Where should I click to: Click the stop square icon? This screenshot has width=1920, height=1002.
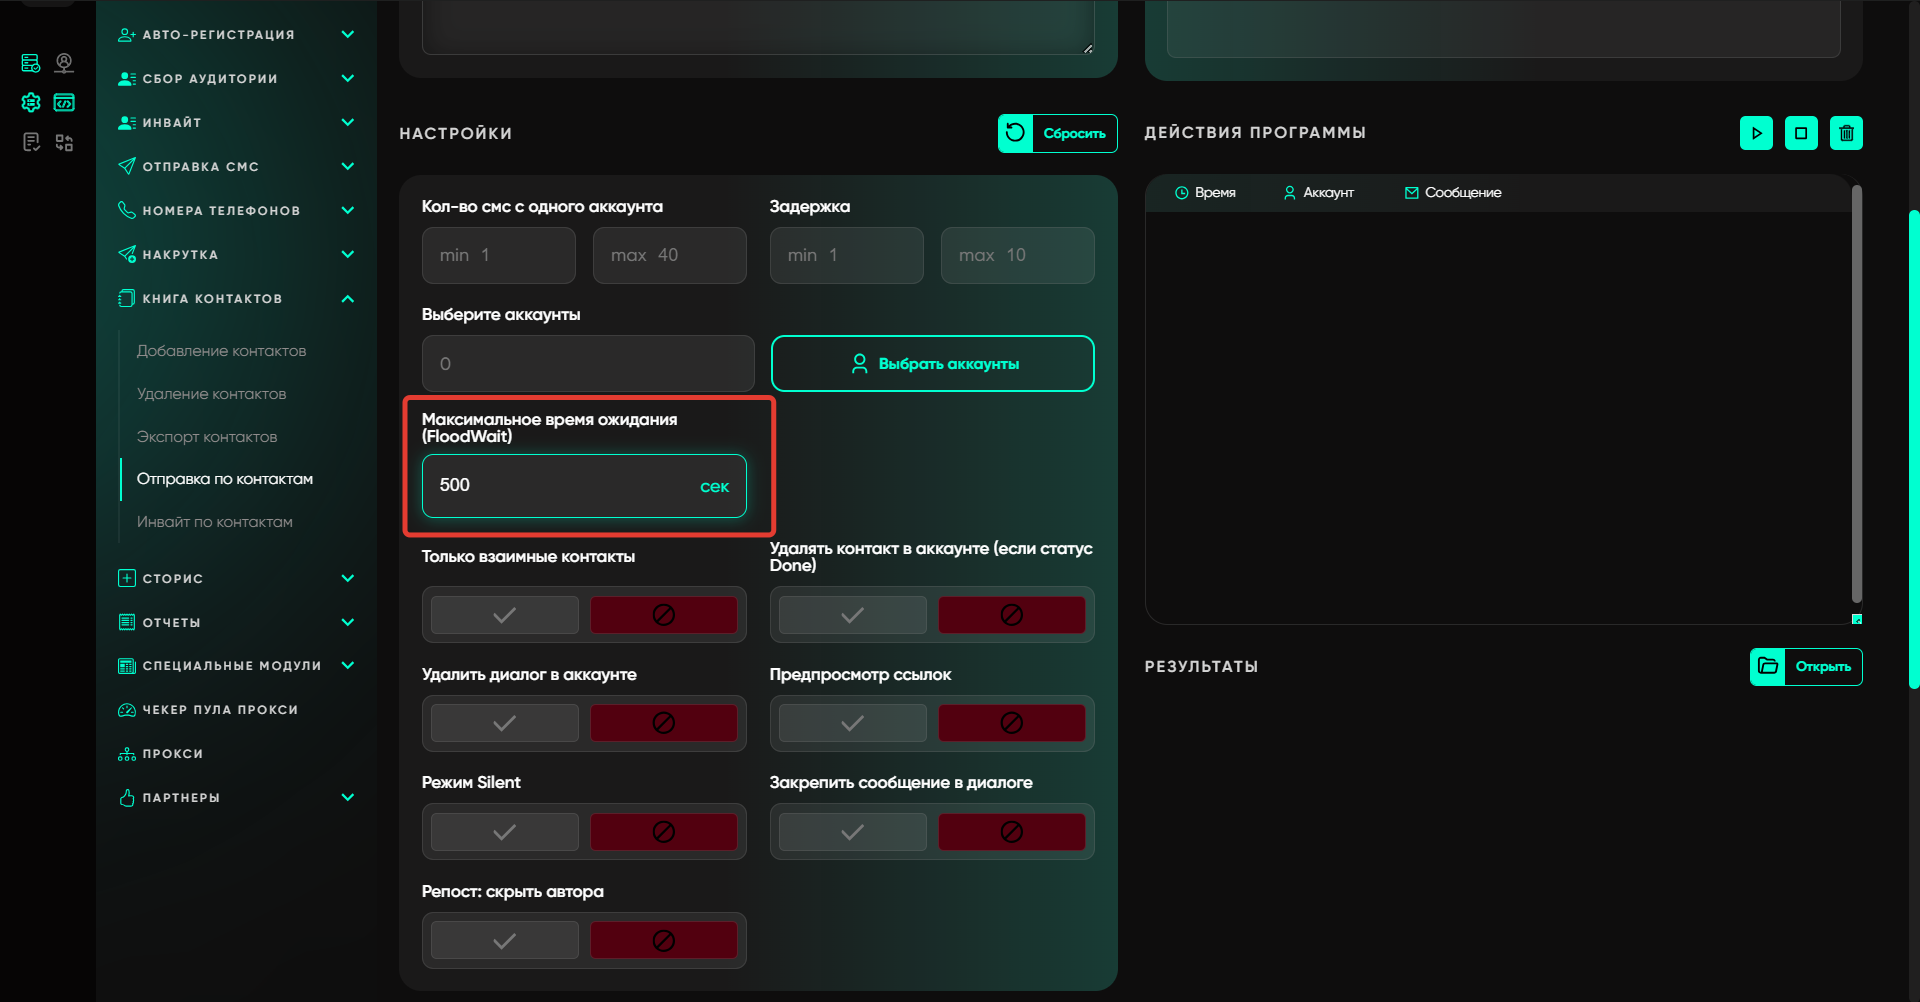[1801, 133]
